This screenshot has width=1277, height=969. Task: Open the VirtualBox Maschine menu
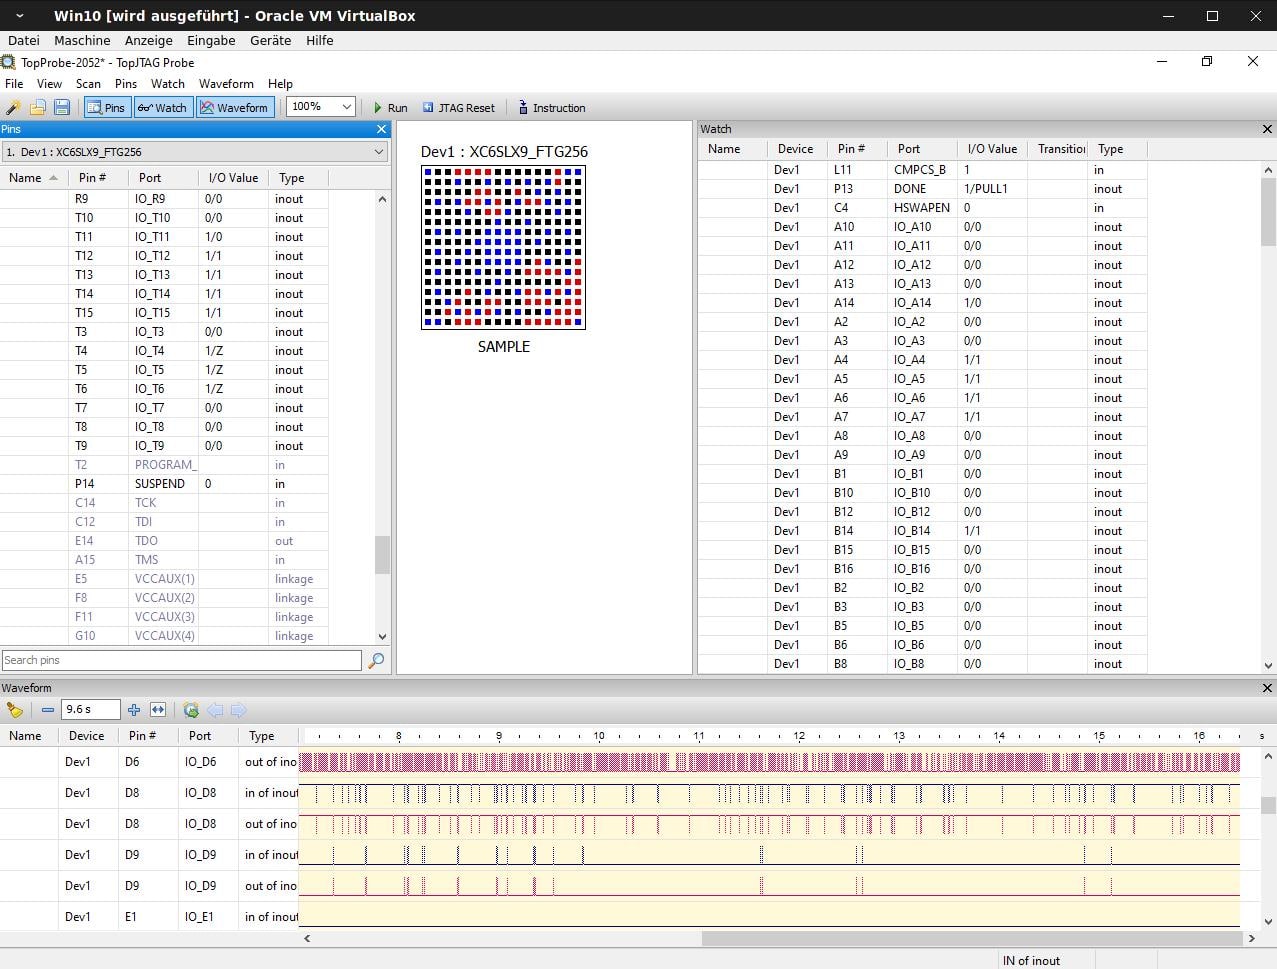click(82, 40)
